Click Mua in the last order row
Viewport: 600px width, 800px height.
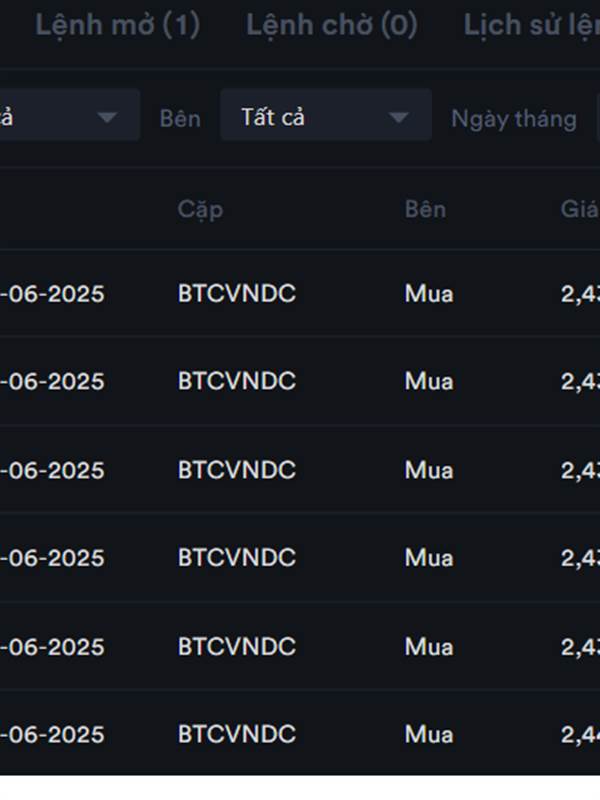(429, 735)
